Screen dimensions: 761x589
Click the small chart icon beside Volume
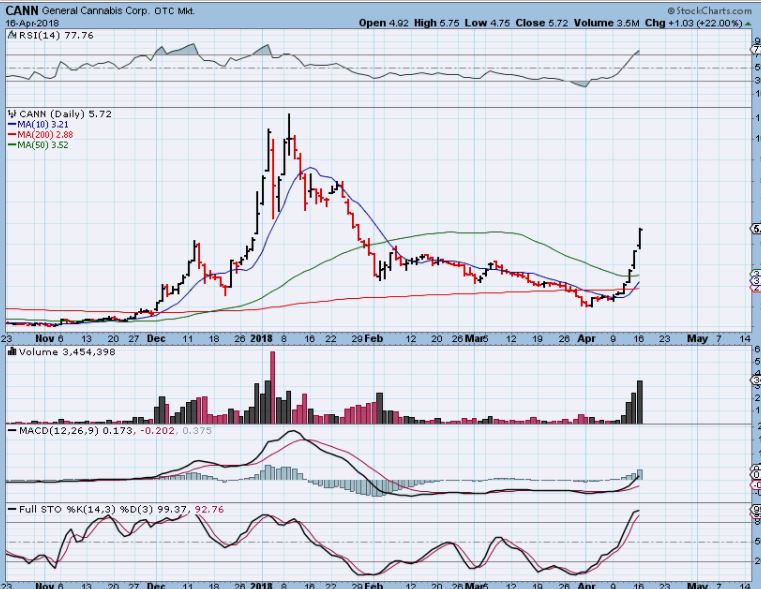pyautogui.click(x=12, y=352)
